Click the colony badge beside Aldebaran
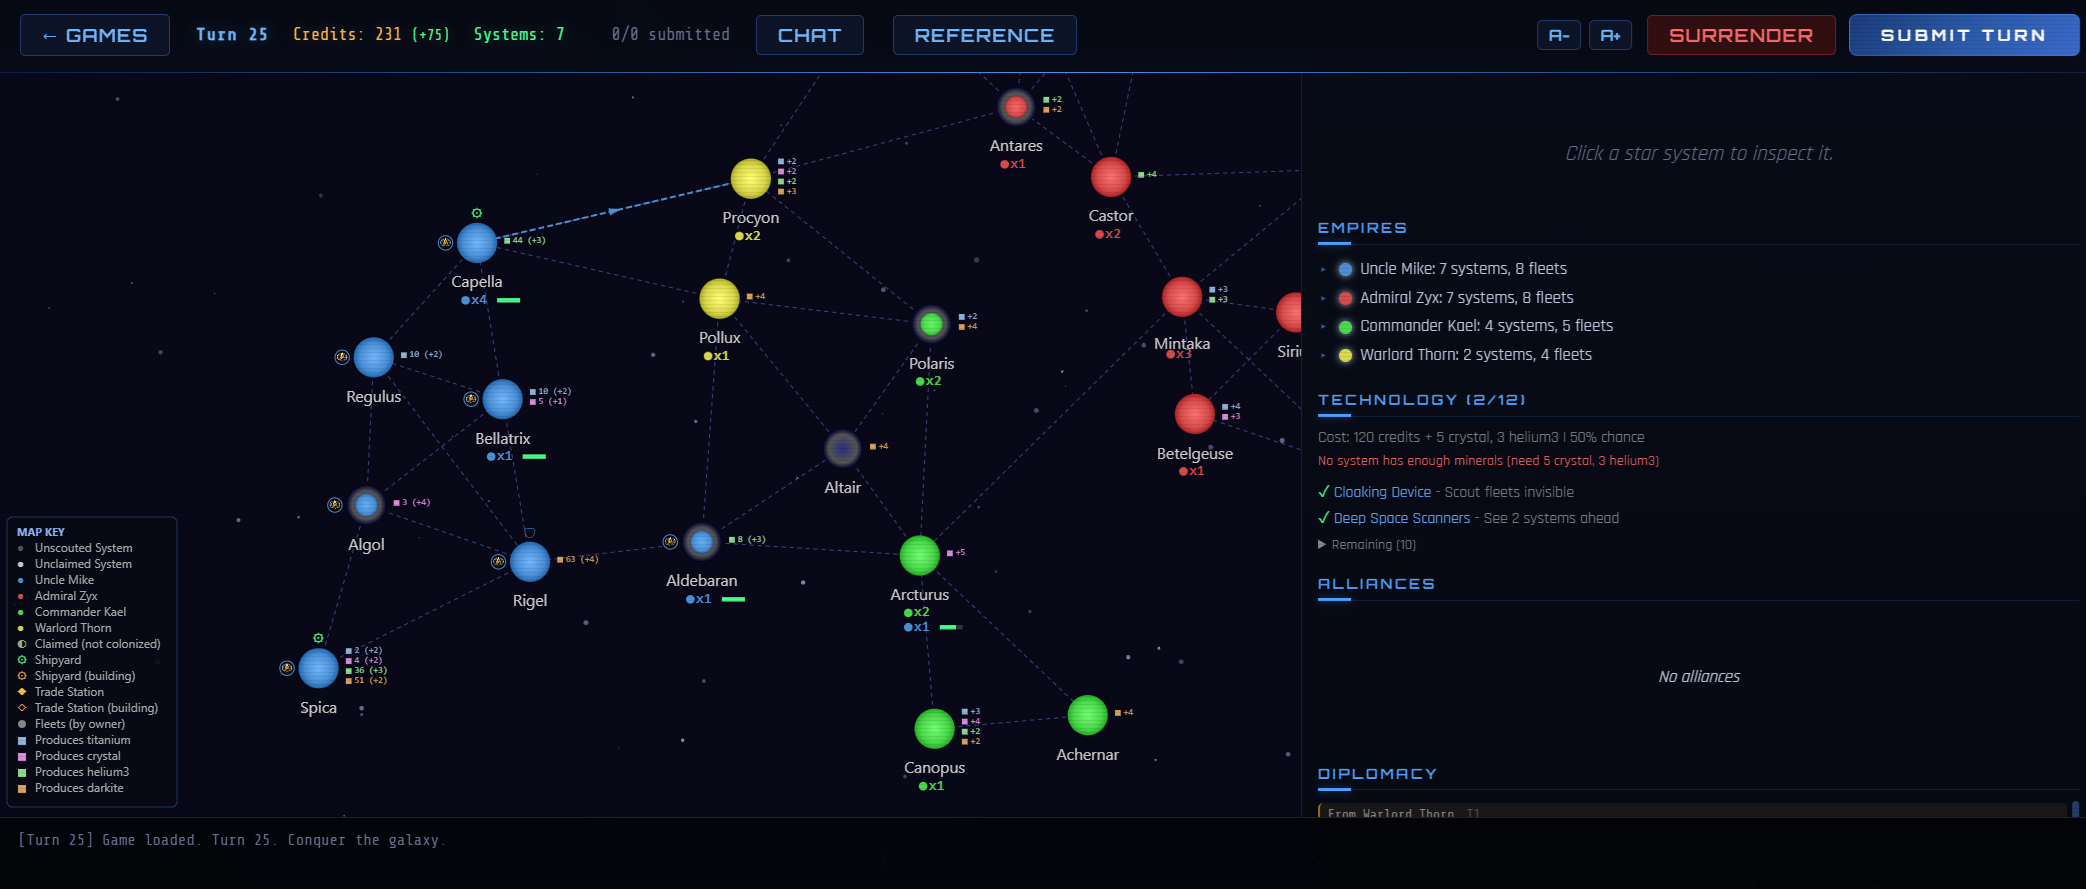This screenshot has width=2086, height=889. tap(670, 542)
